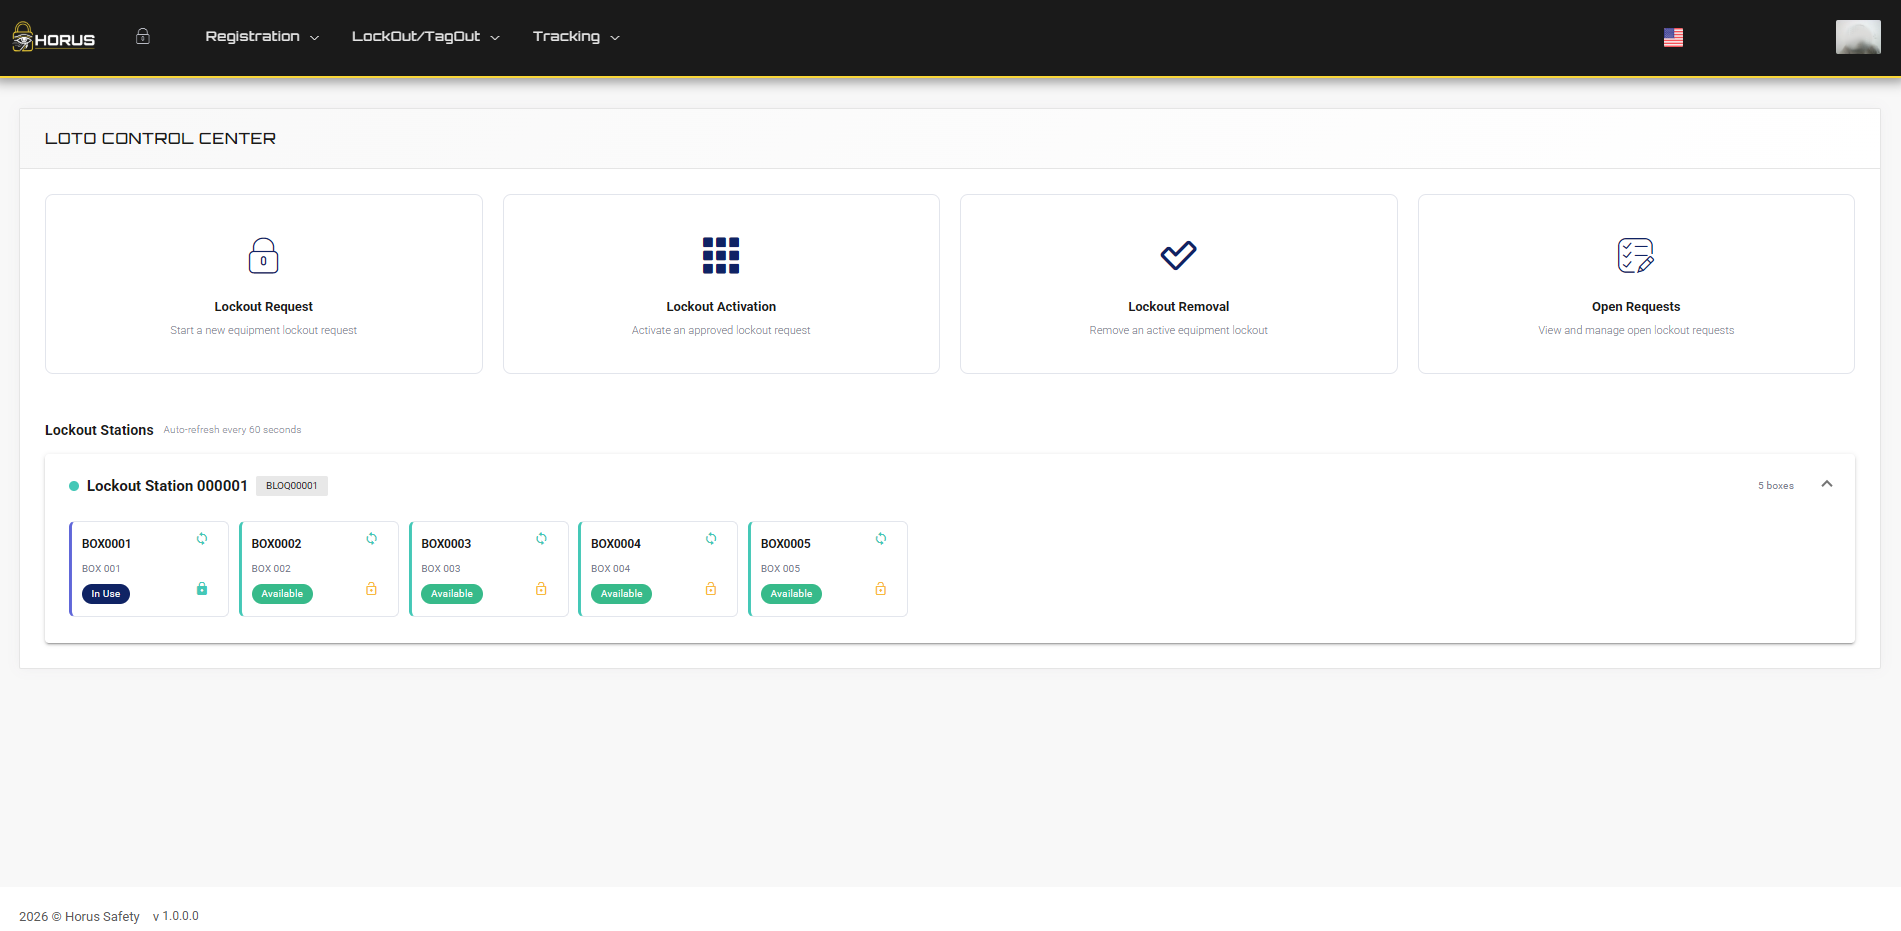
Task: Select the BOX0002 card title
Action: pos(276,544)
